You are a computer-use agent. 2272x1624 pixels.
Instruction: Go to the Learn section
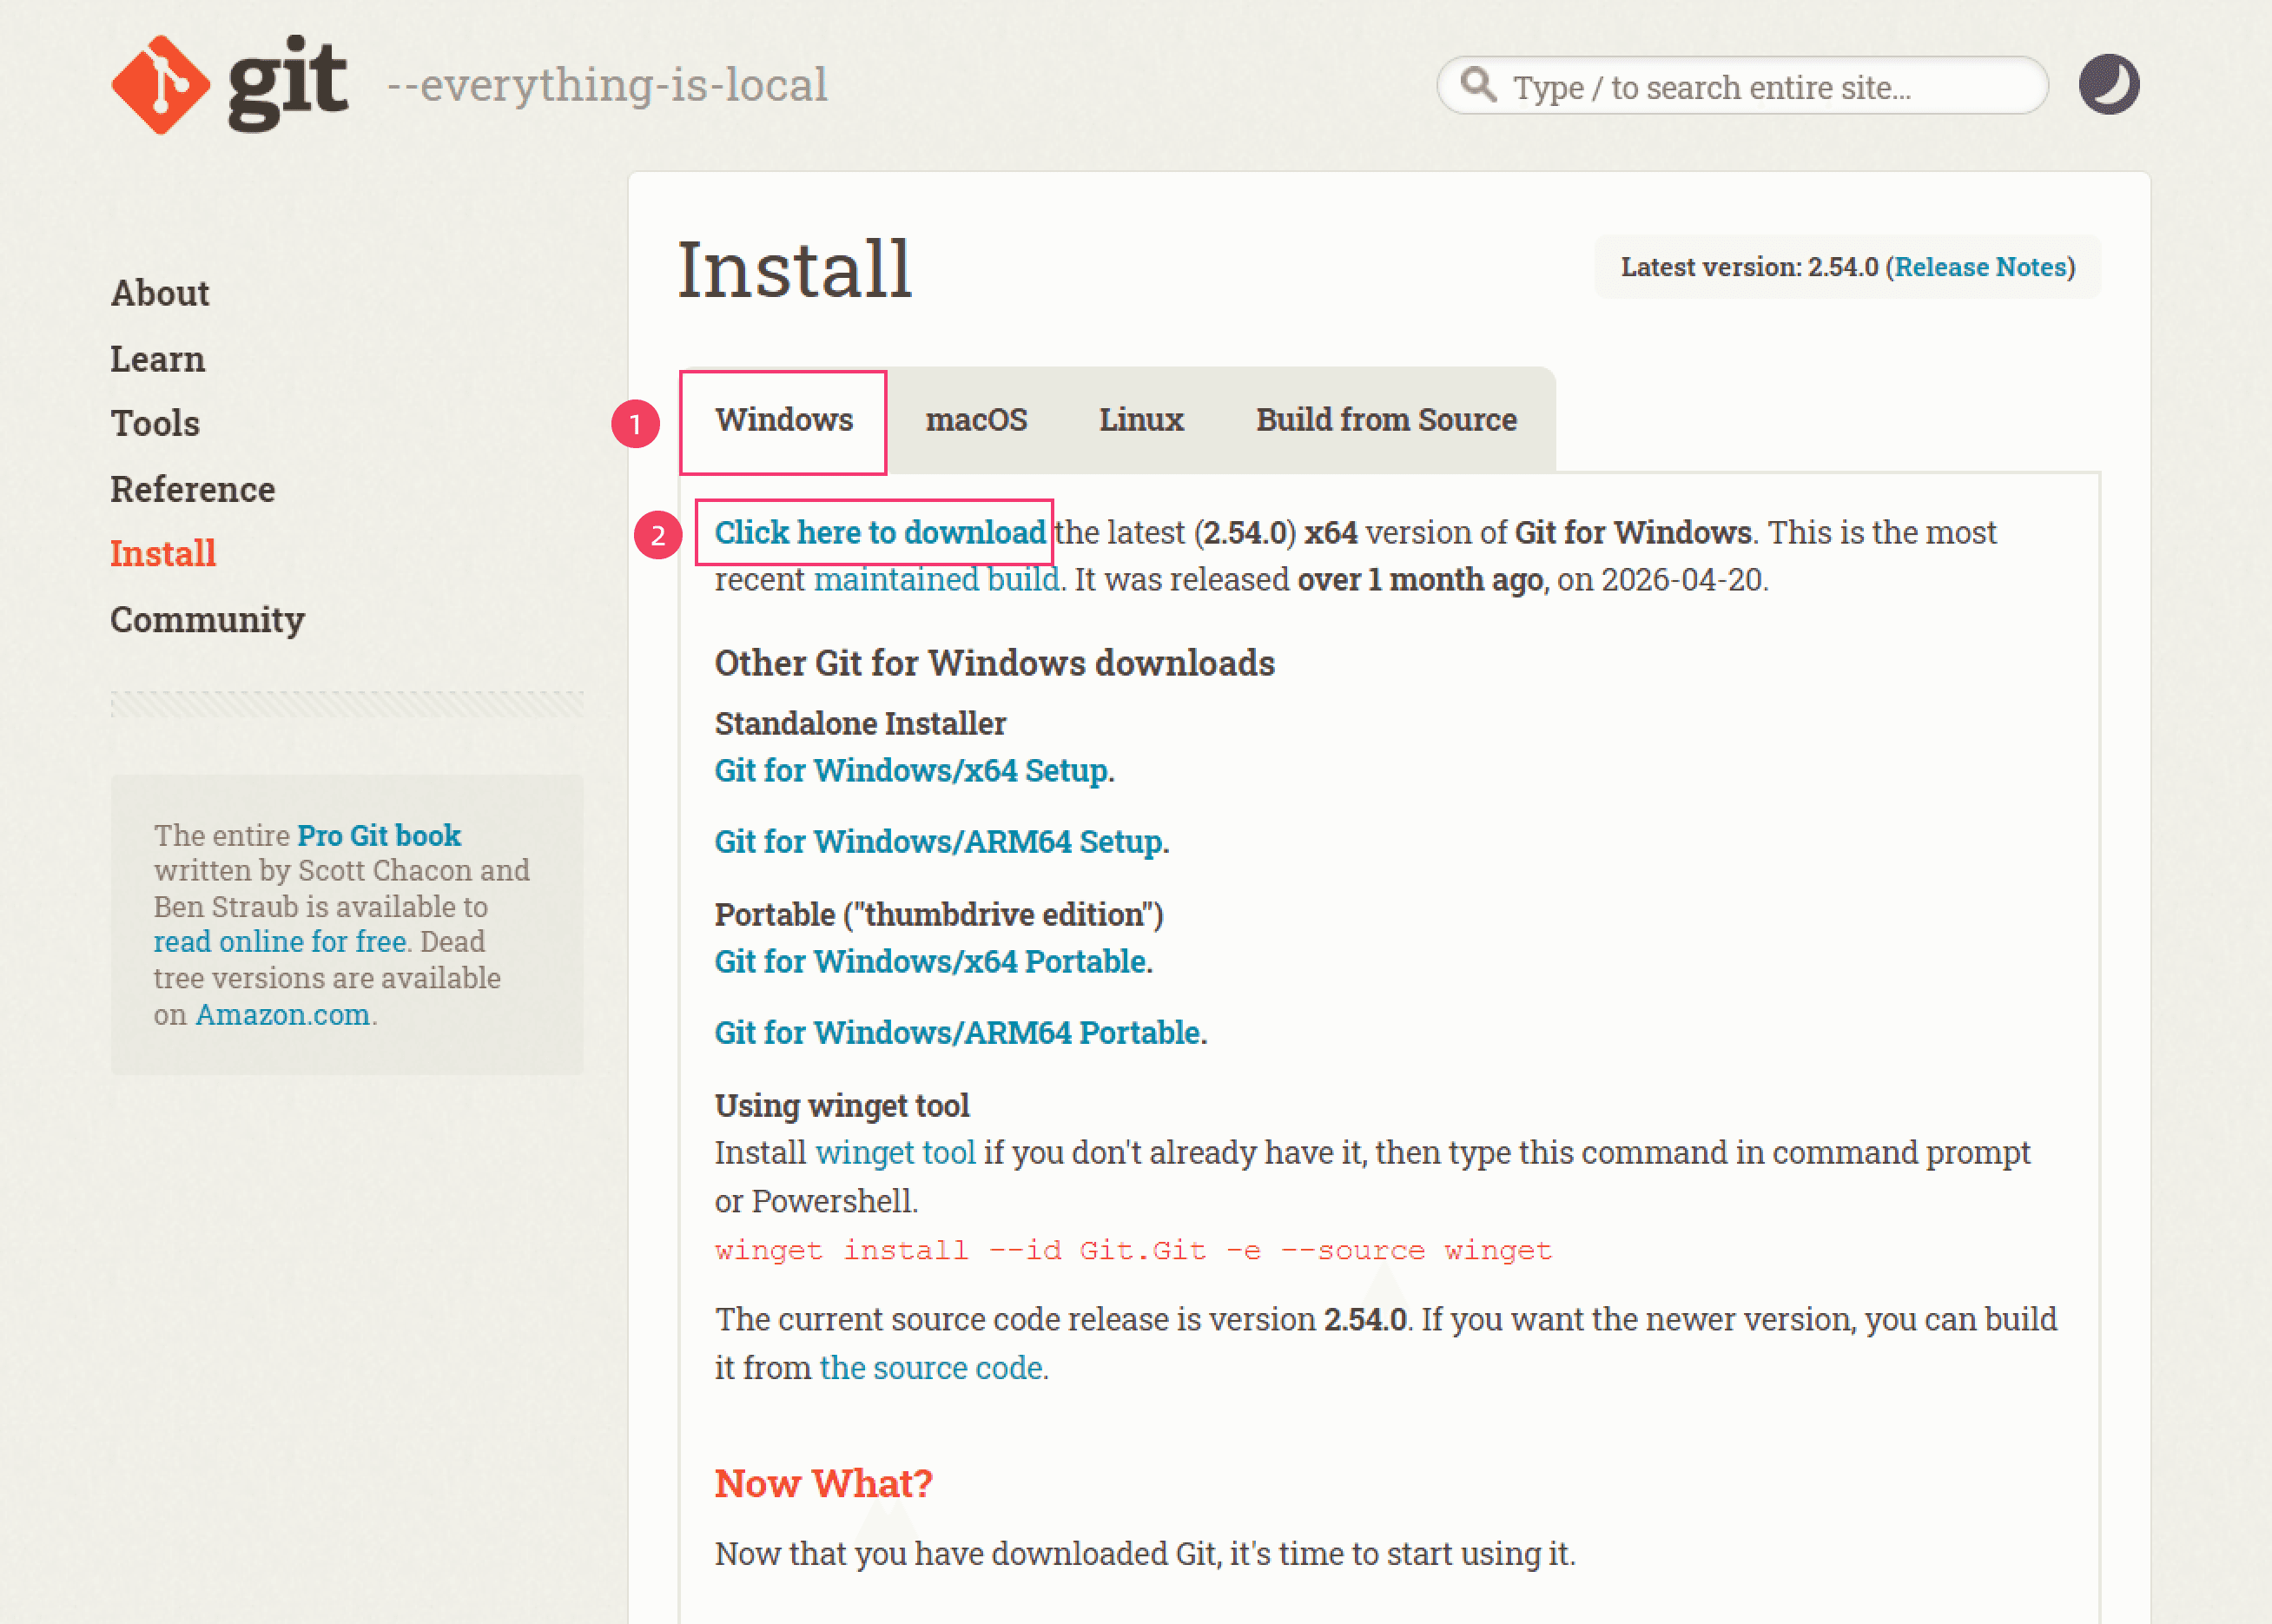[x=158, y=359]
